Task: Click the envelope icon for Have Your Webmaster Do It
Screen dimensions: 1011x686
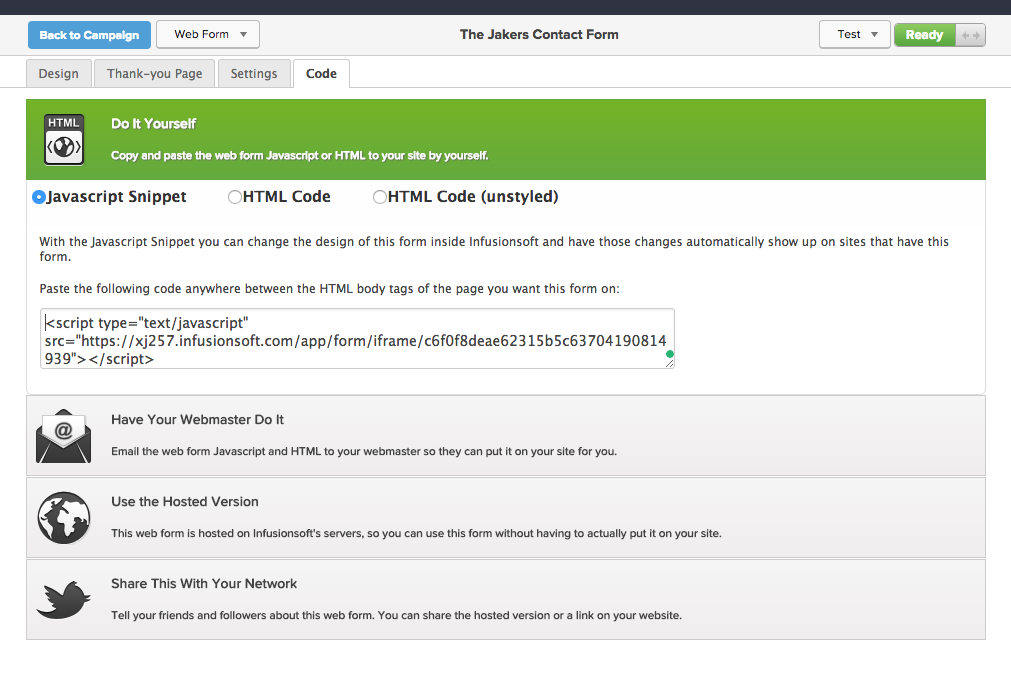Action: click(63, 436)
